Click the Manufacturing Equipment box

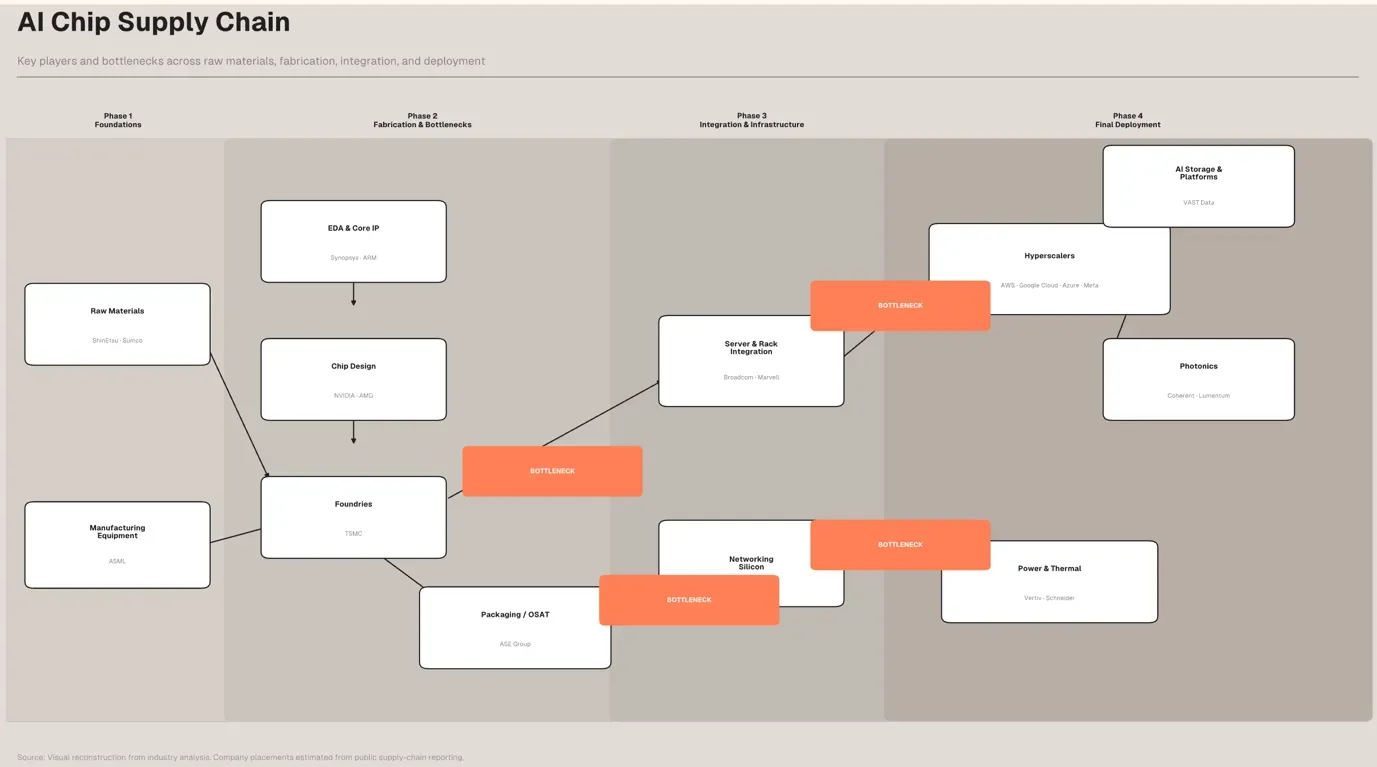tap(117, 544)
